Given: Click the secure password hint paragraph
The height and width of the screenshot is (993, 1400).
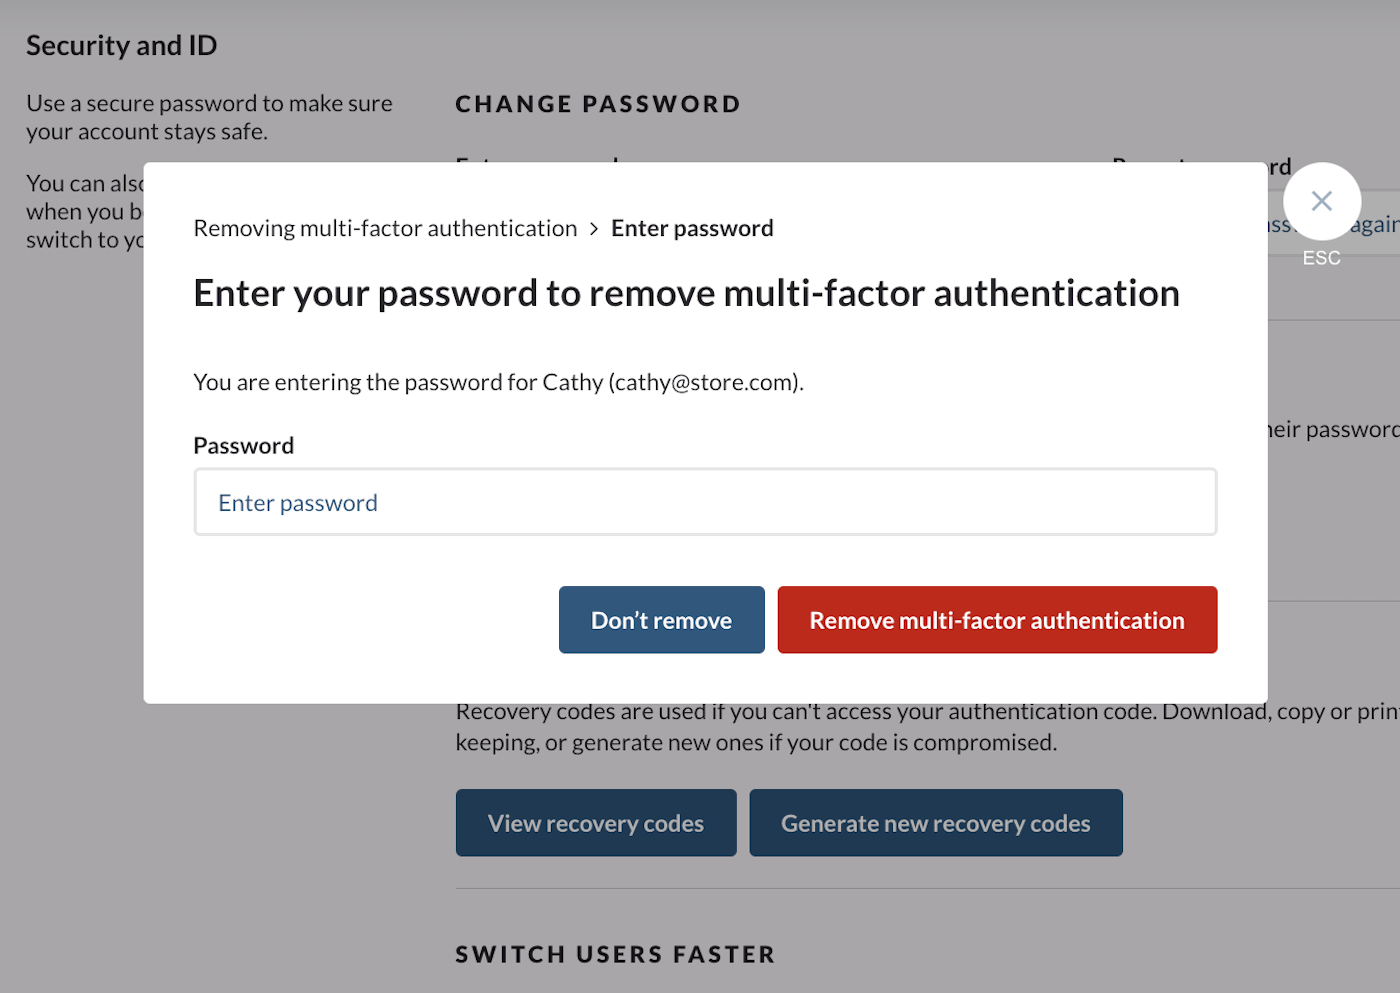Looking at the screenshot, I should pos(209,117).
